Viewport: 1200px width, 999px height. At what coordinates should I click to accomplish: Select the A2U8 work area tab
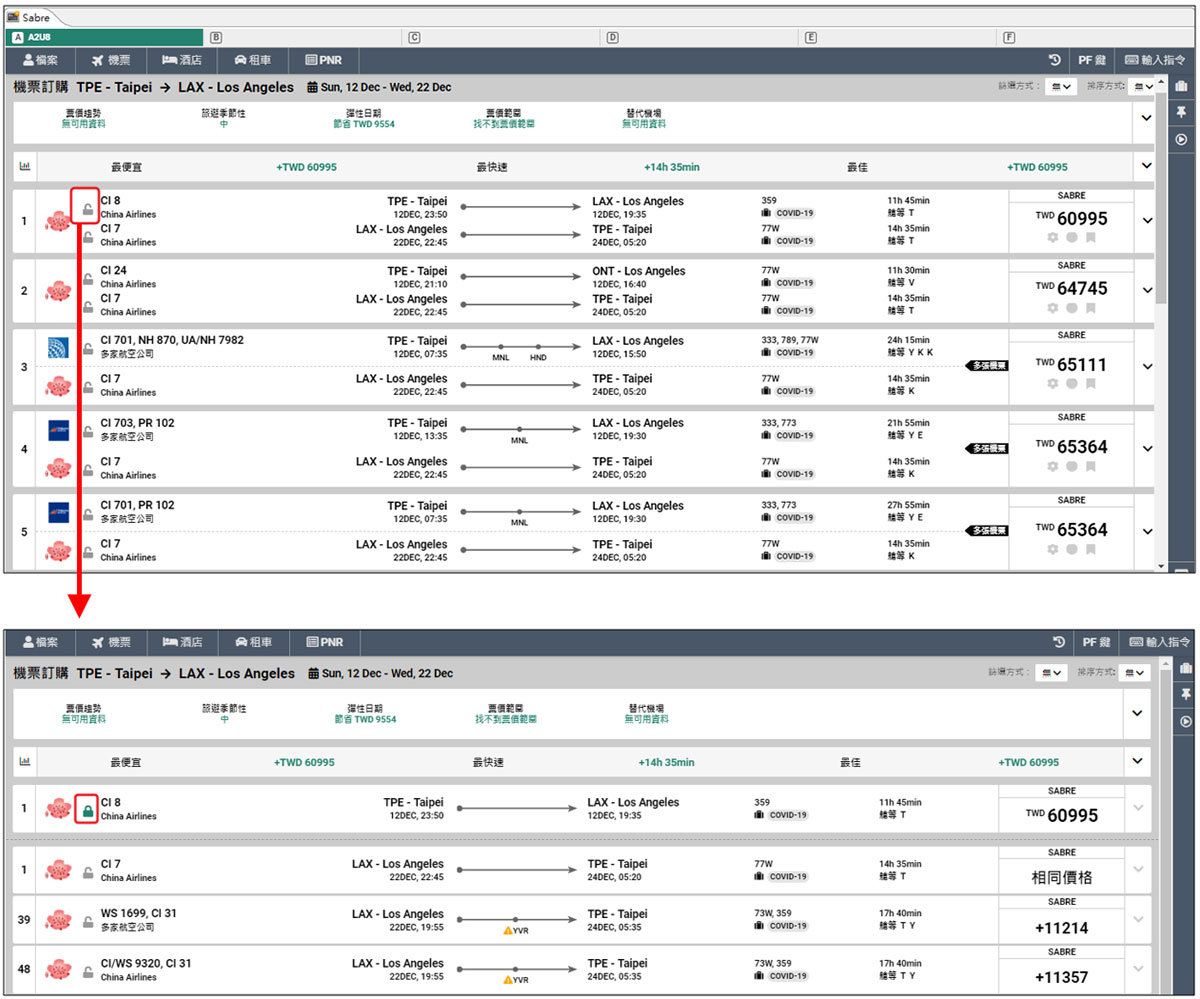tap(106, 37)
